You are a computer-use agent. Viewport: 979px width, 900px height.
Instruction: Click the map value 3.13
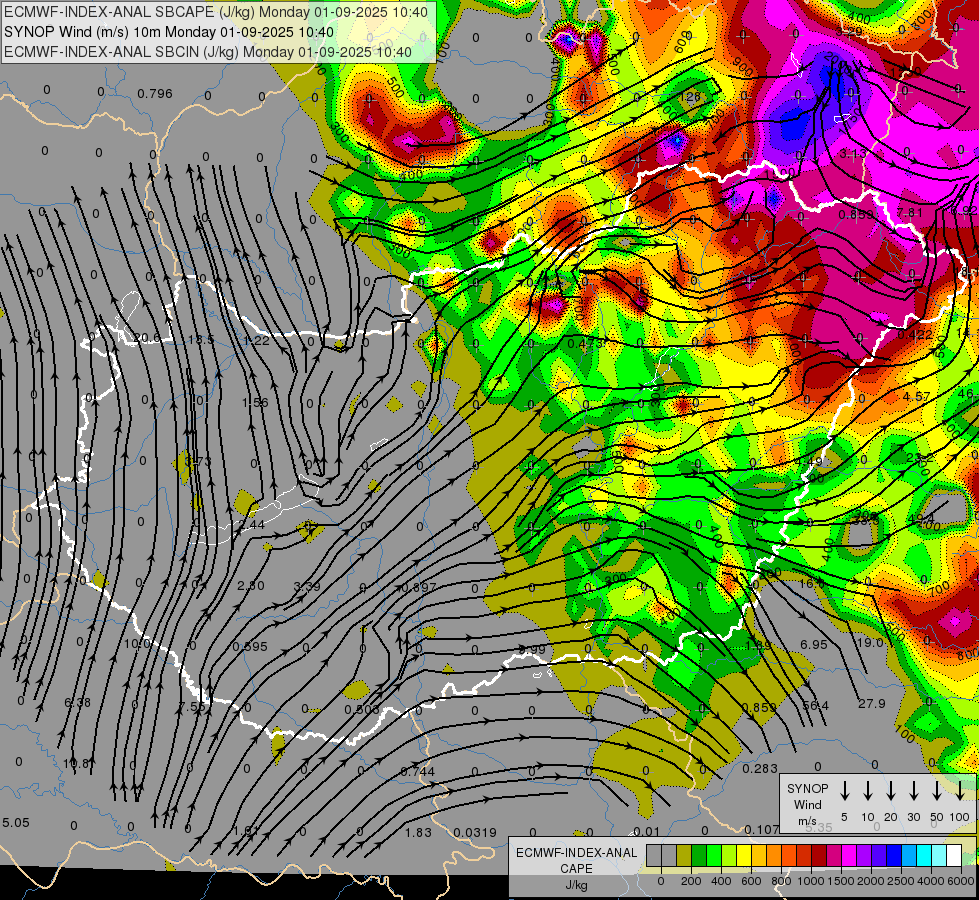coord(853,154)
